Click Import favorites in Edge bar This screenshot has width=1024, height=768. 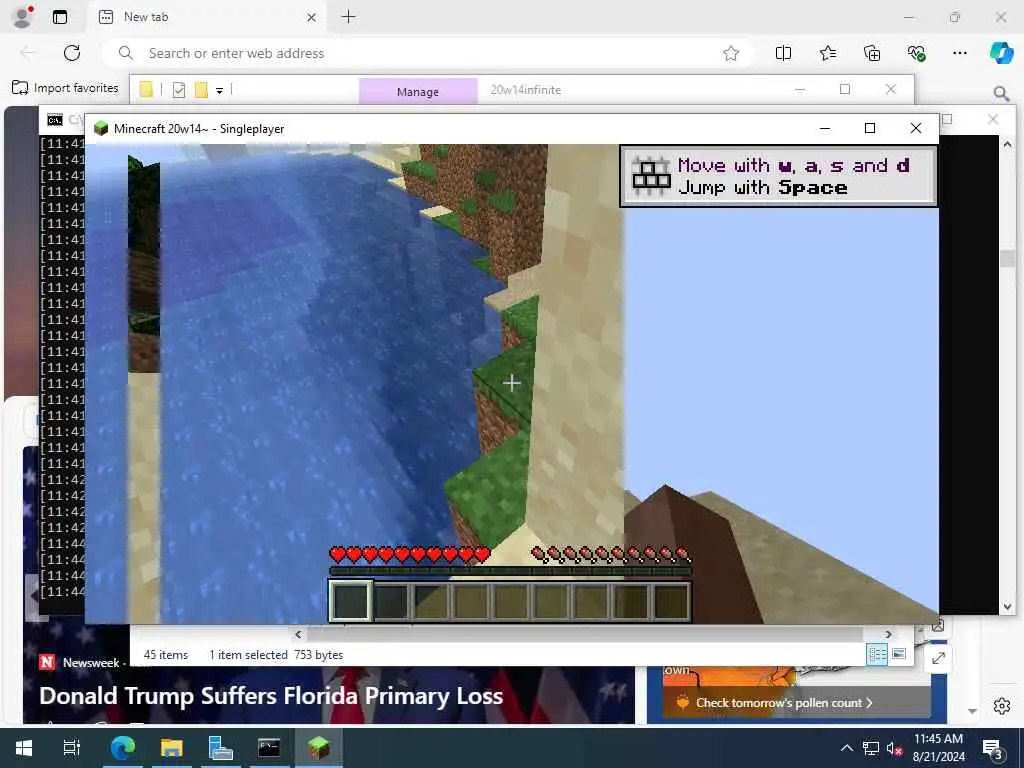coord(65,88)
